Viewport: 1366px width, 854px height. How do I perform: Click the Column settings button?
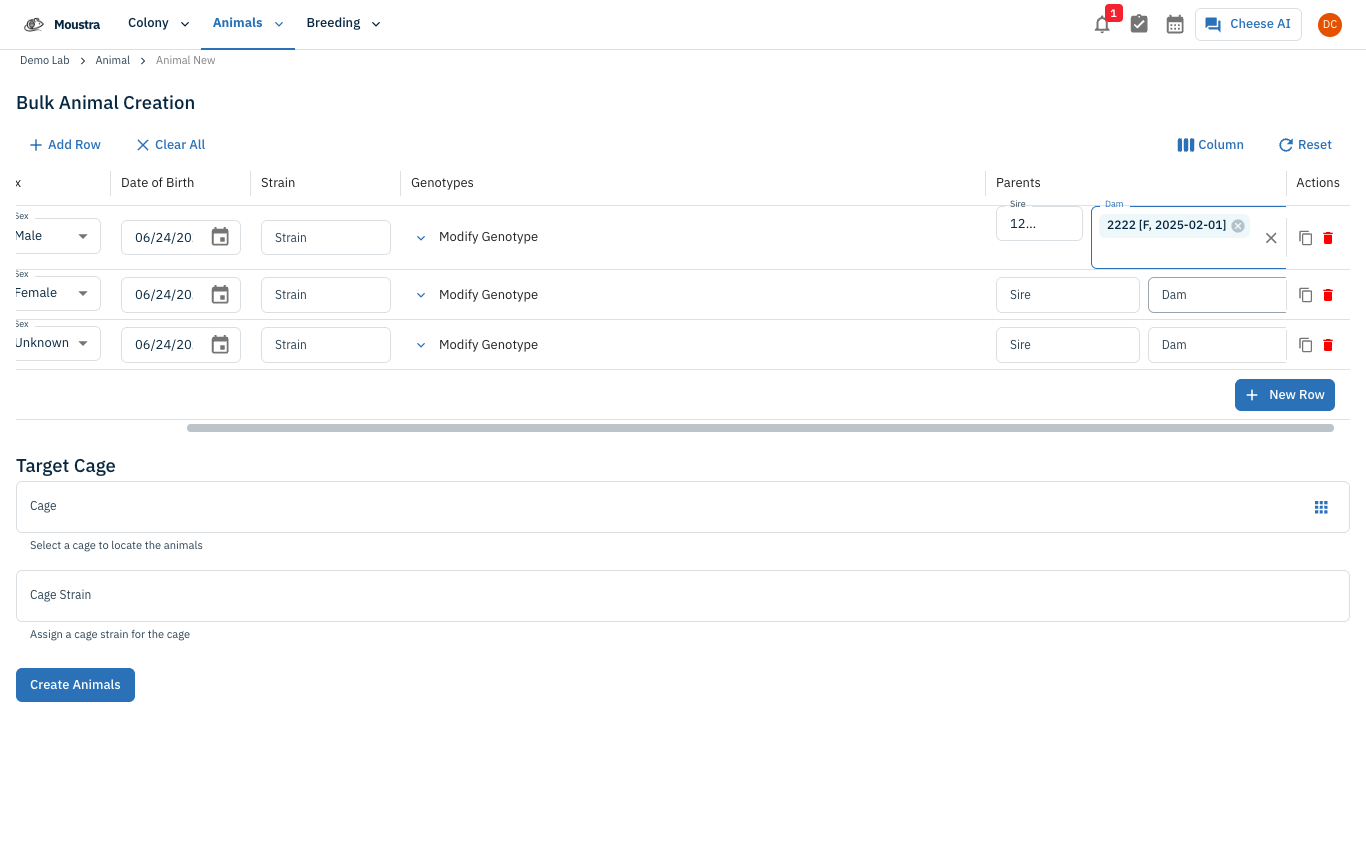point(1211,145)
